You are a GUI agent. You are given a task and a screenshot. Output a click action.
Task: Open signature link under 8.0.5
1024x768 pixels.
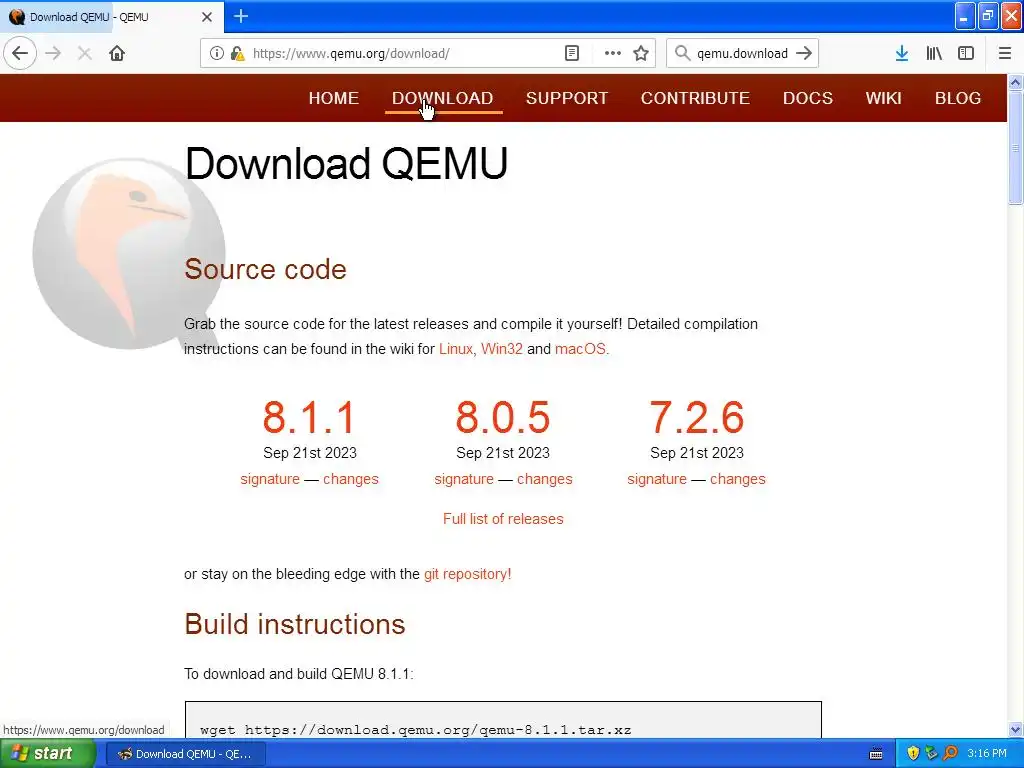[x=464, y=479]
